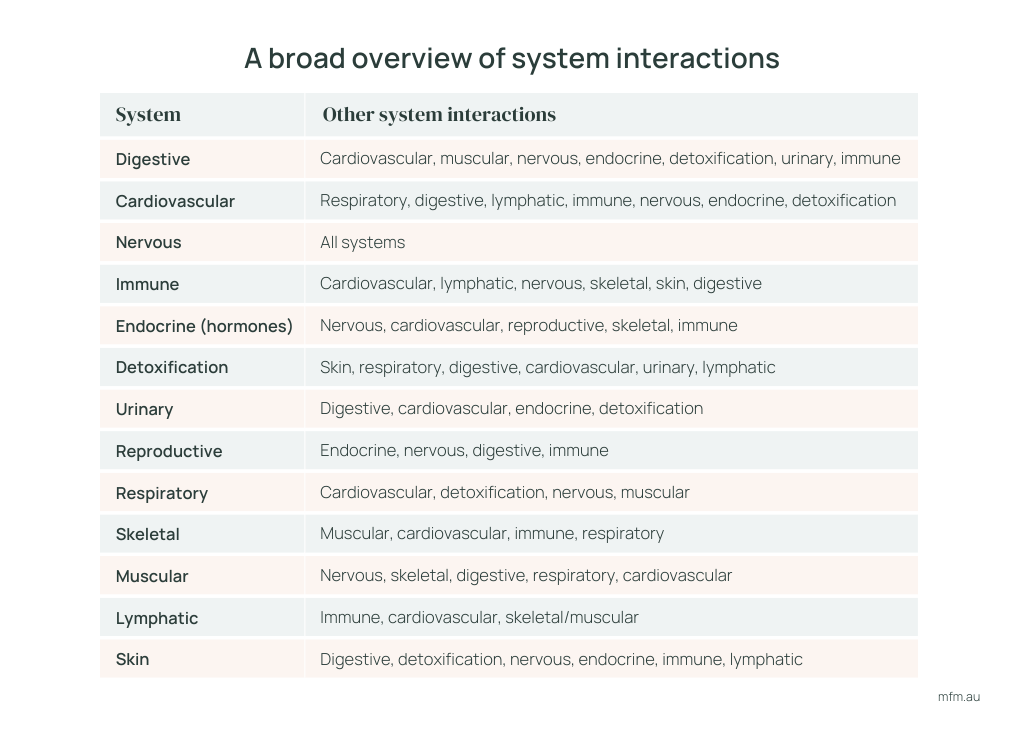This screenshot has height=738, width=1024.
Task: Click the 'Cardiovascular' row label
Action: coord(175,201)
